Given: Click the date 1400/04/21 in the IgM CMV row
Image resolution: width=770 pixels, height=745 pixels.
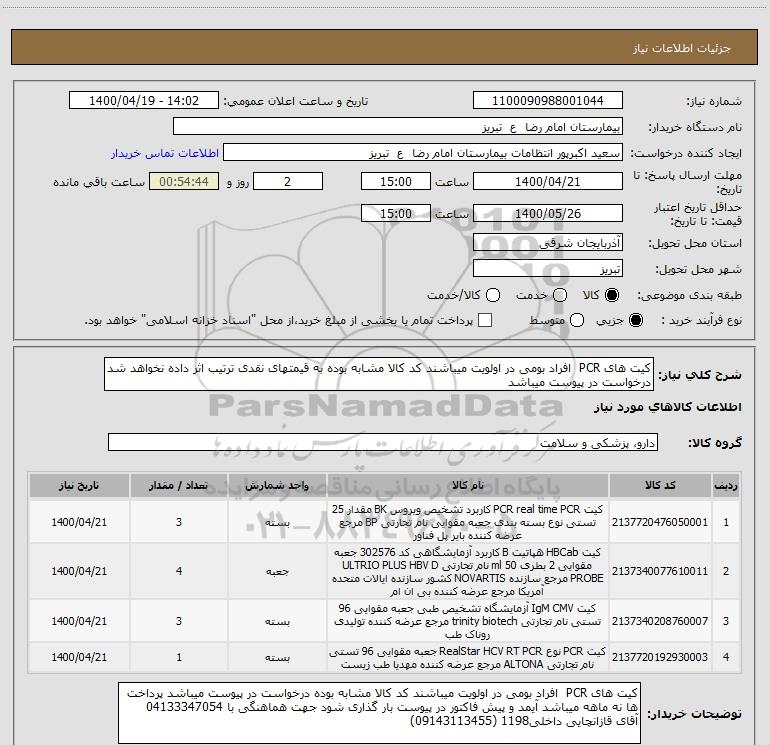Looking at the screenshot, I should tap(79, 621).
